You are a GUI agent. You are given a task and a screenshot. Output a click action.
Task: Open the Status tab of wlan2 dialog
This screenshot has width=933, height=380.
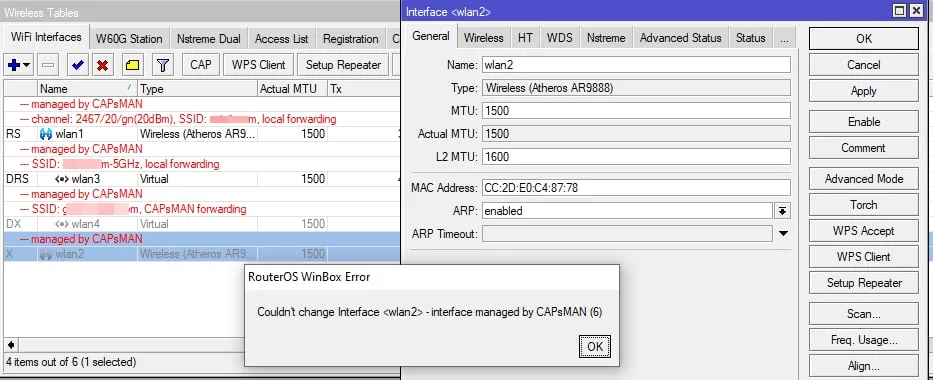(x=750, y=38)
